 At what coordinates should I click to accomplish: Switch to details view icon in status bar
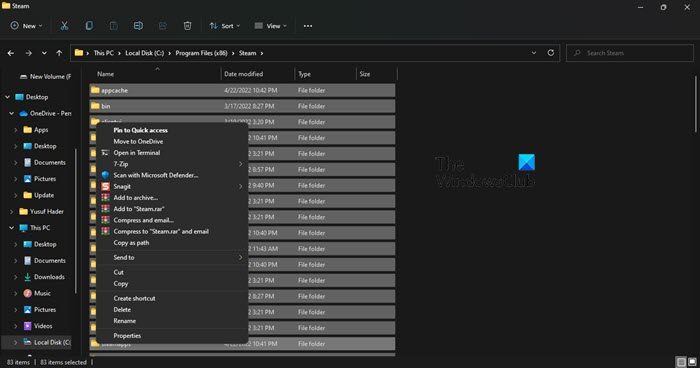click(681, 361)
